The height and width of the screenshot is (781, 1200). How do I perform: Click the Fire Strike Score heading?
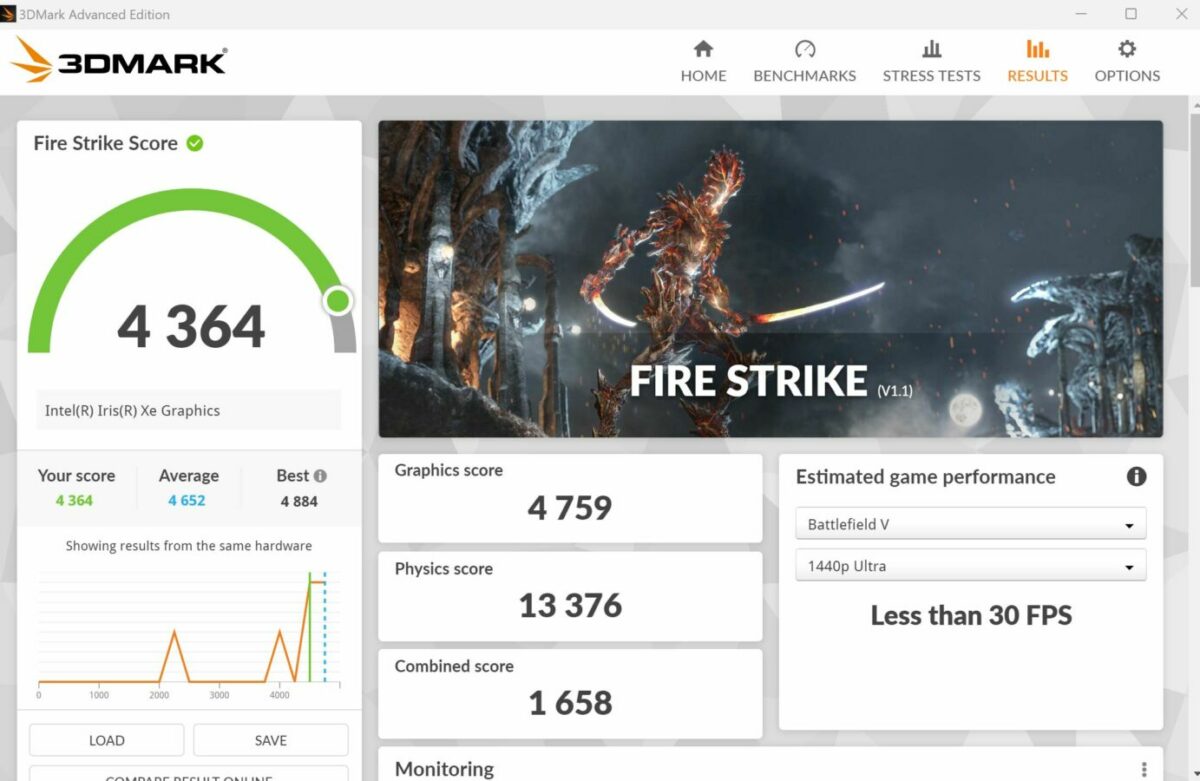click(105, 143)
